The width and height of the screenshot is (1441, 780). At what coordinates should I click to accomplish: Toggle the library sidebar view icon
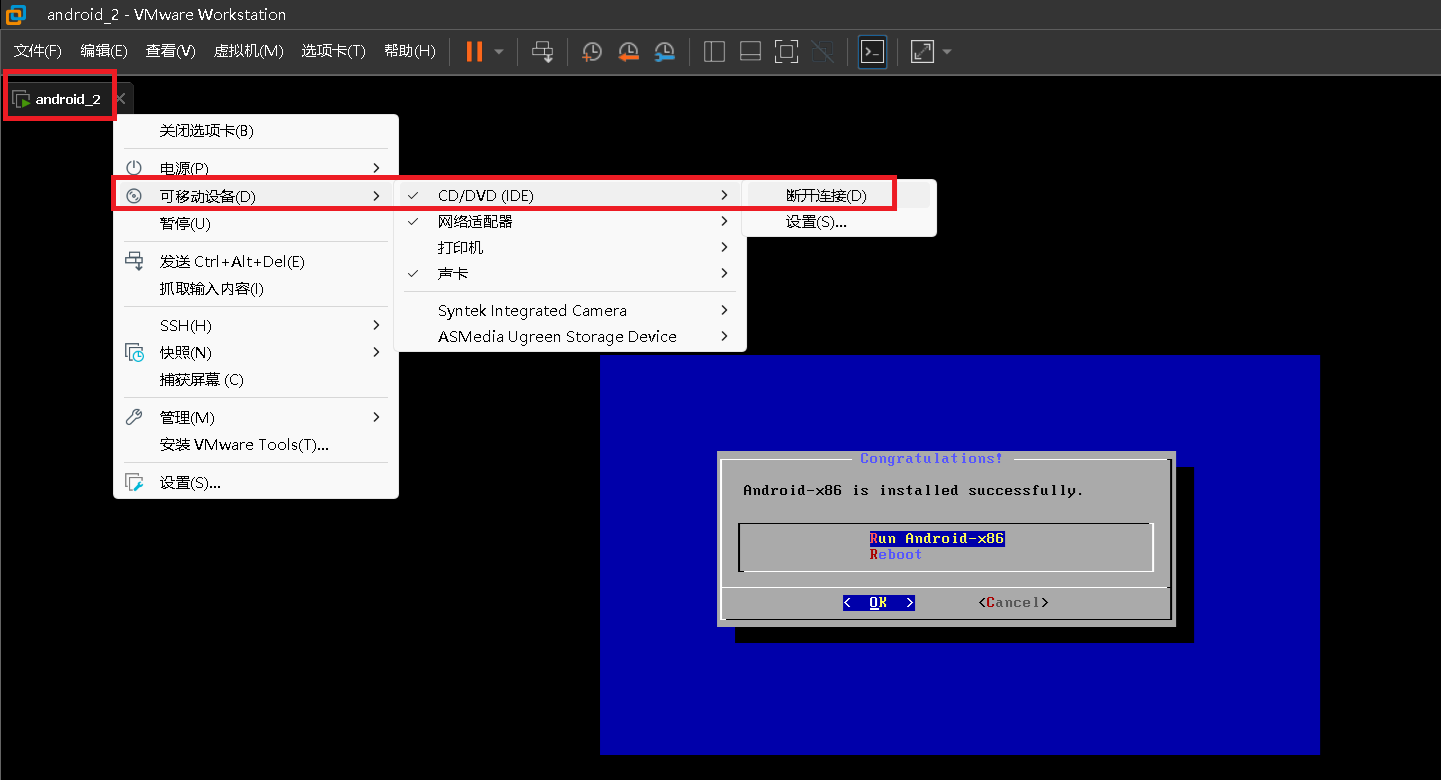click(x=714, y=51)
